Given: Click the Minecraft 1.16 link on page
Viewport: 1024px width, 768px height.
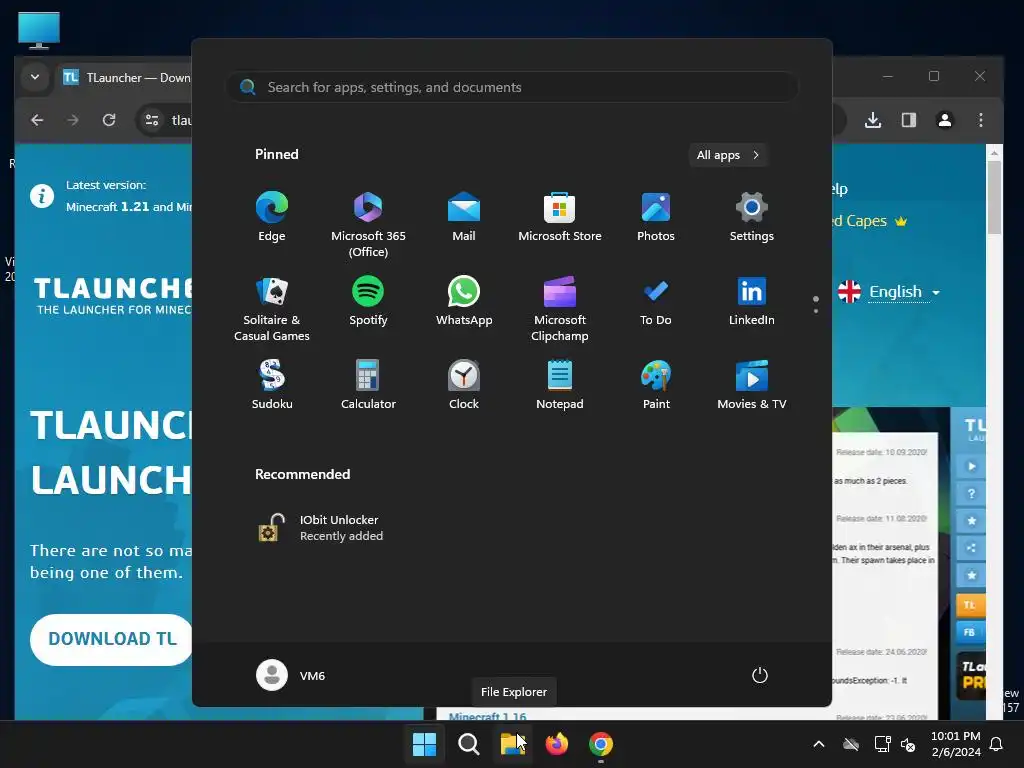Looking at the screenshot, I should click(x=487, y=716).
